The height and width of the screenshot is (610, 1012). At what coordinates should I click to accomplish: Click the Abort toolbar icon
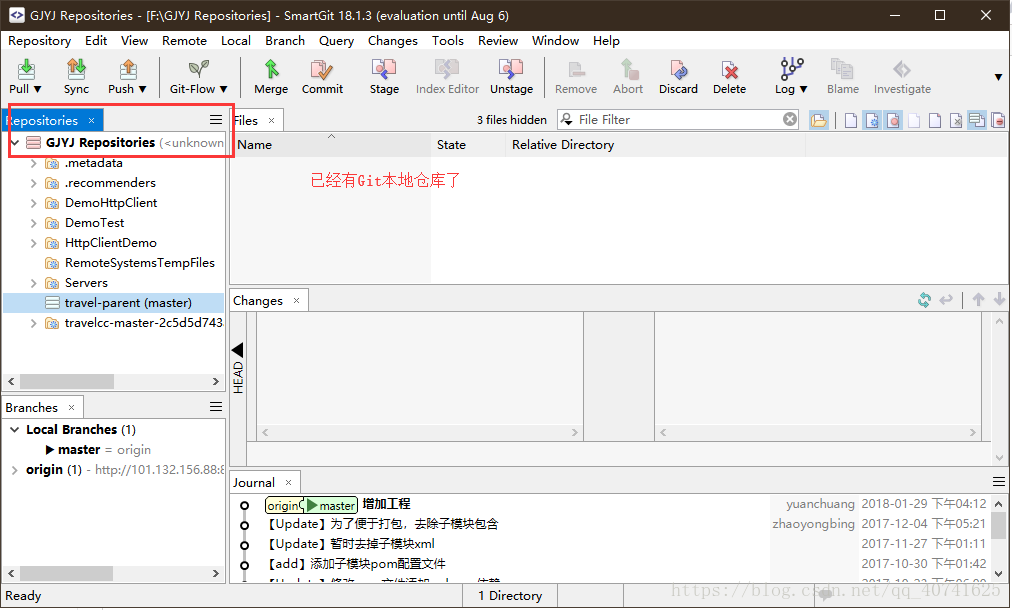[628, 69]
